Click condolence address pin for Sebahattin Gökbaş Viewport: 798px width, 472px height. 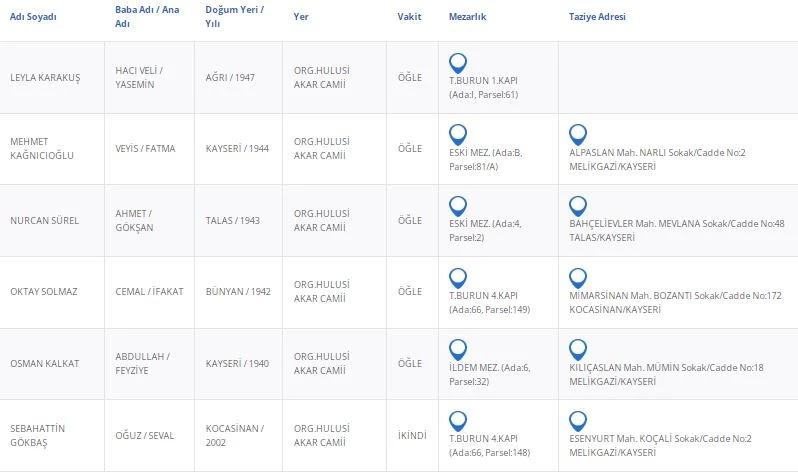(577, 421)
